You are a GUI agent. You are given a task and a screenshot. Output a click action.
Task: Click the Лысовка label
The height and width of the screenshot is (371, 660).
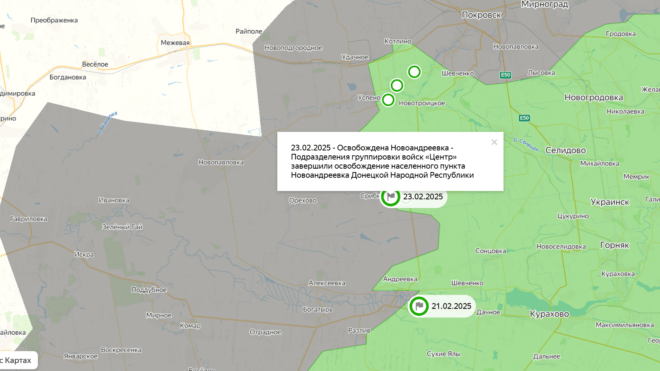pos(541,73)
